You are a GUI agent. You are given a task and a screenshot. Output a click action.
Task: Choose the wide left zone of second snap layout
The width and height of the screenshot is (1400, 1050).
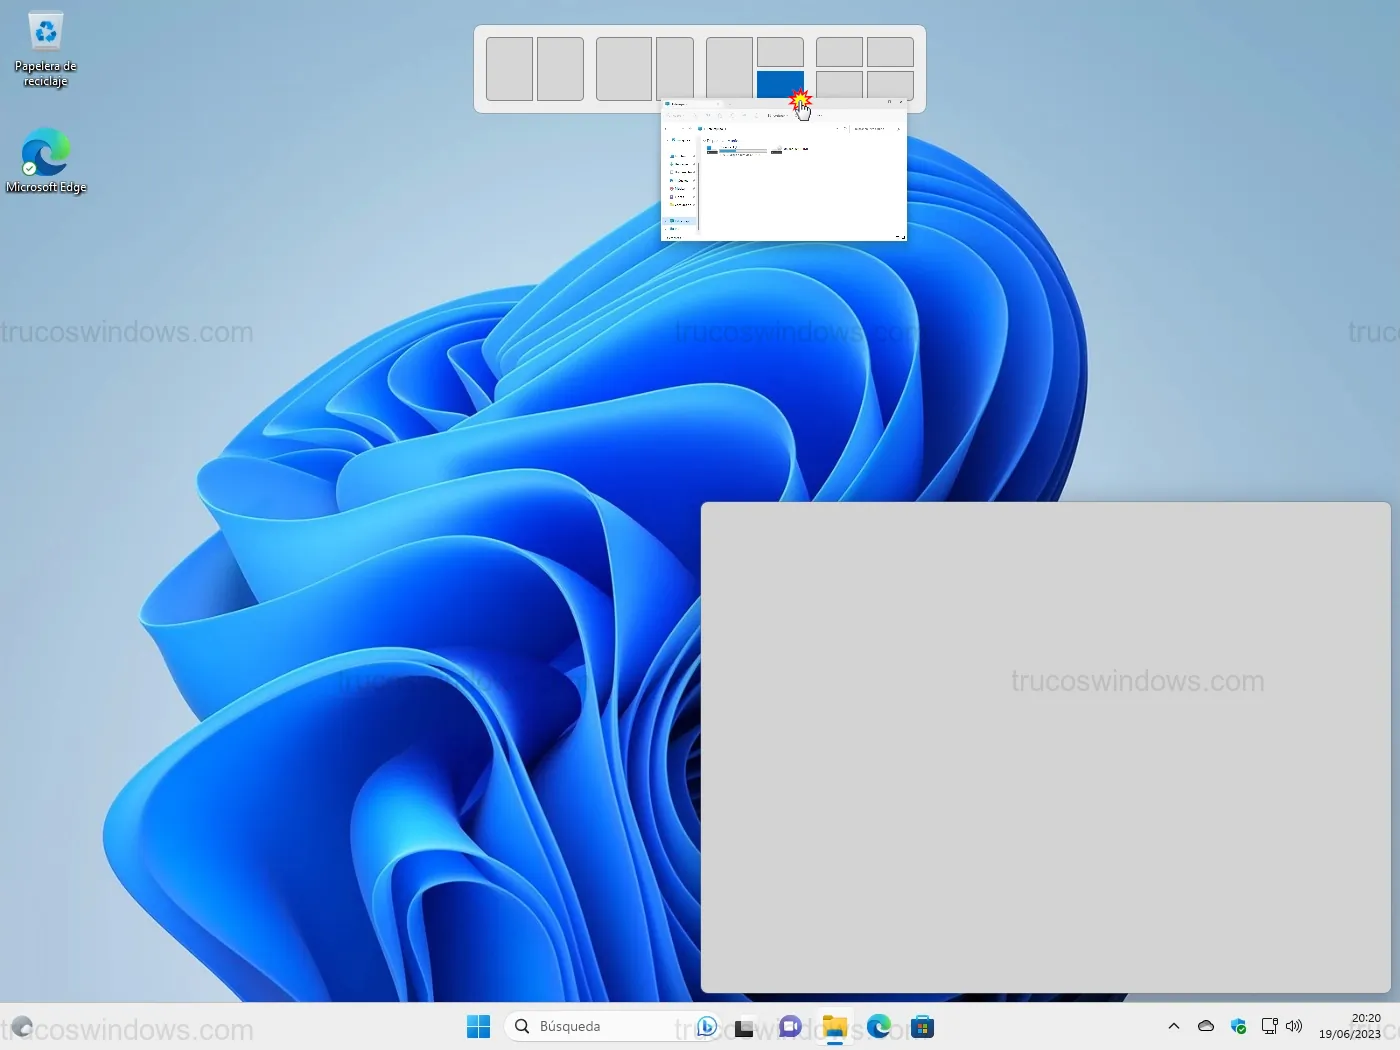point(624,69)
